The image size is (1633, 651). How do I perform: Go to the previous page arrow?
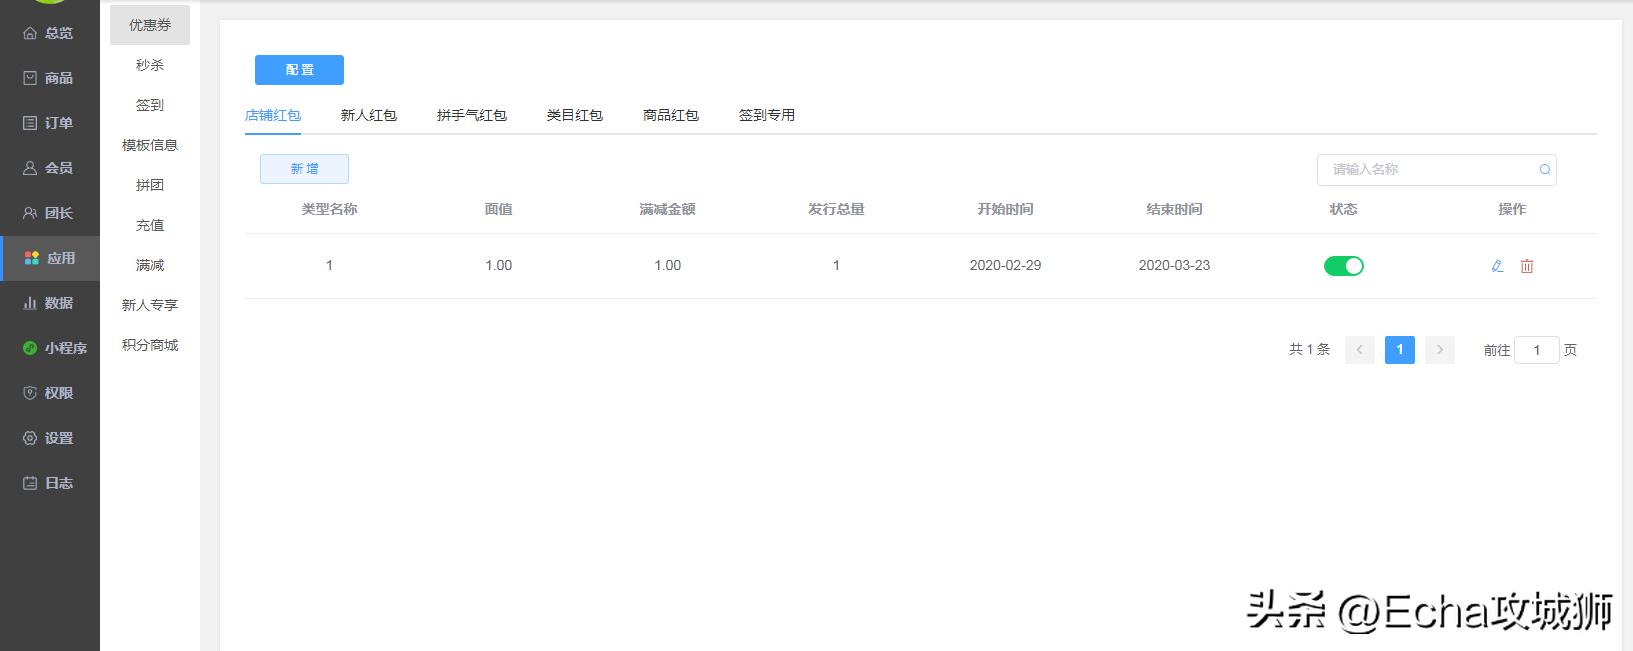coord(1359,350)
